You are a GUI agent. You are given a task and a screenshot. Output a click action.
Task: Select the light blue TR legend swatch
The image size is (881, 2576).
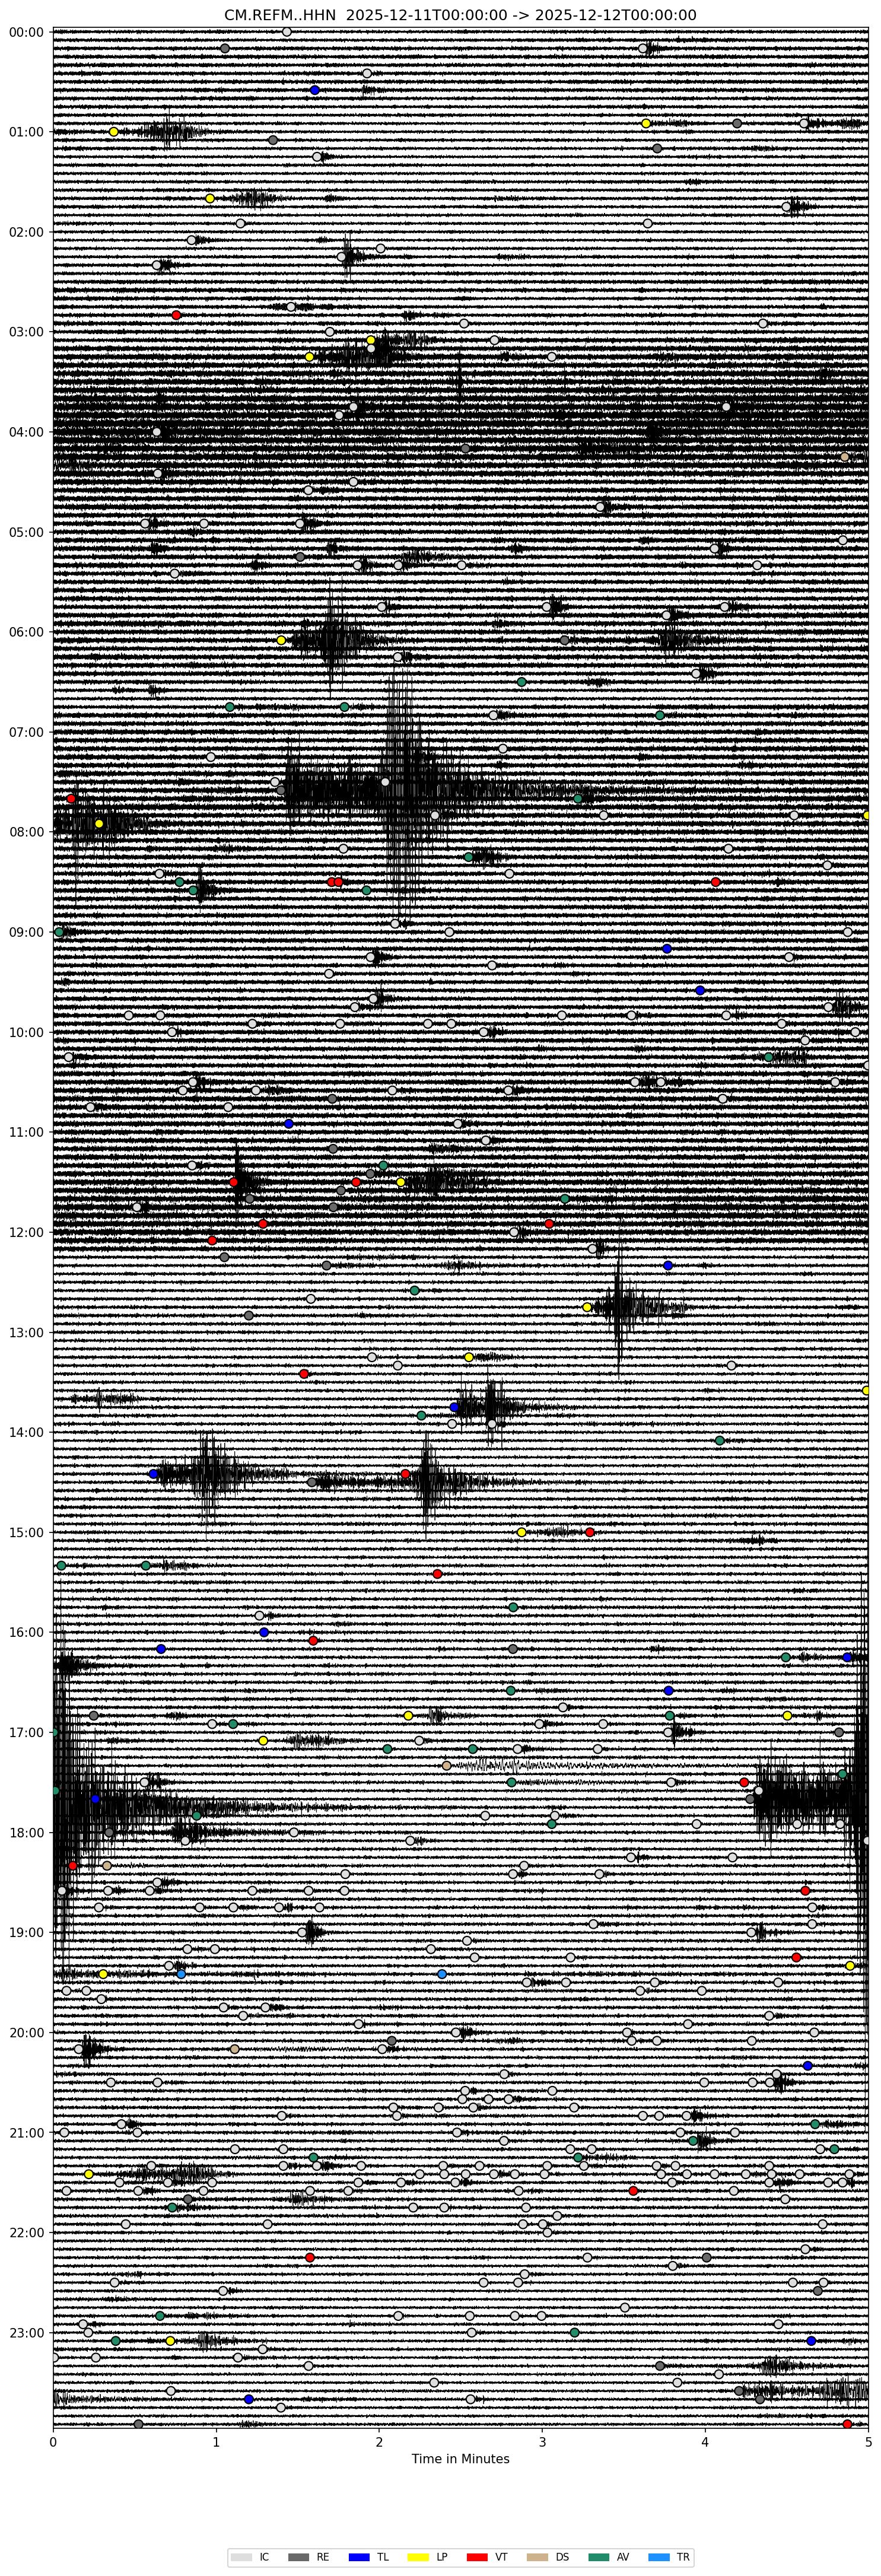coord(658,2549)
